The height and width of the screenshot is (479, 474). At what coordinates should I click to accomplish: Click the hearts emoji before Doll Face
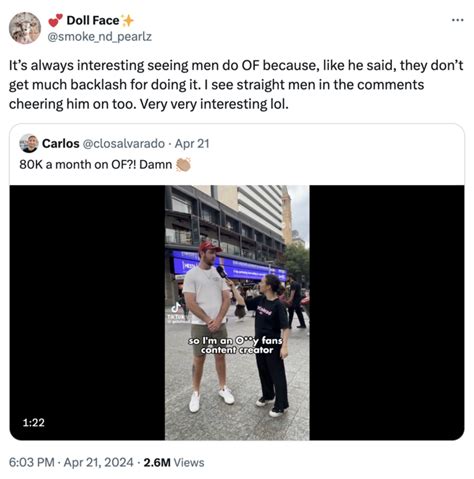click(56, 21)
